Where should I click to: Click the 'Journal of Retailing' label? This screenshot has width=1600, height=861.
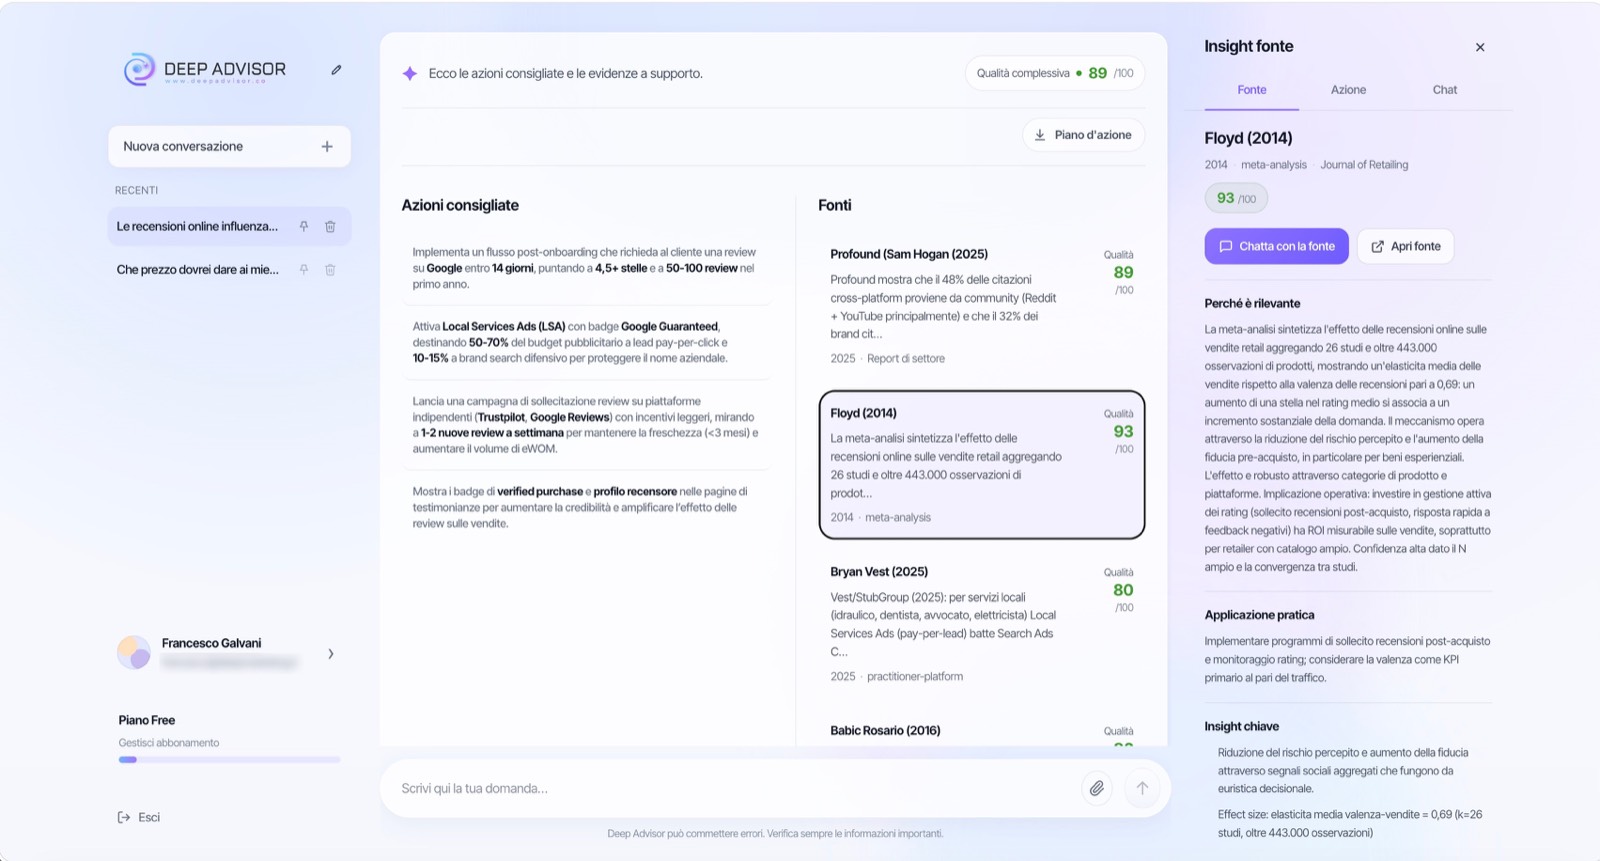(x=1364, y=165)
